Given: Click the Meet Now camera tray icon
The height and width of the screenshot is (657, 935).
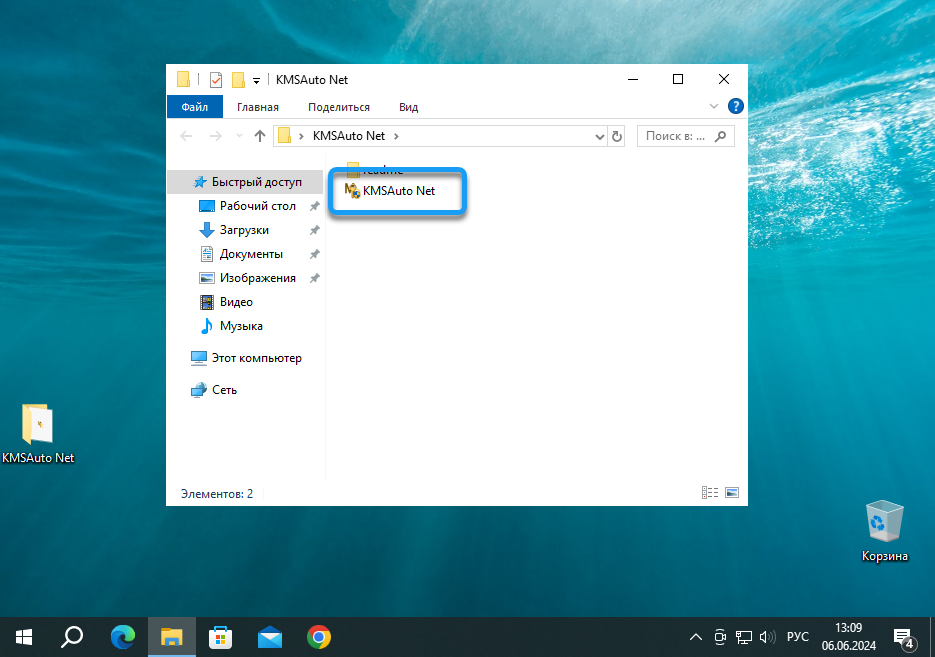Looking at the screenshot, I should pyautogui.click(x=720, y=637).
